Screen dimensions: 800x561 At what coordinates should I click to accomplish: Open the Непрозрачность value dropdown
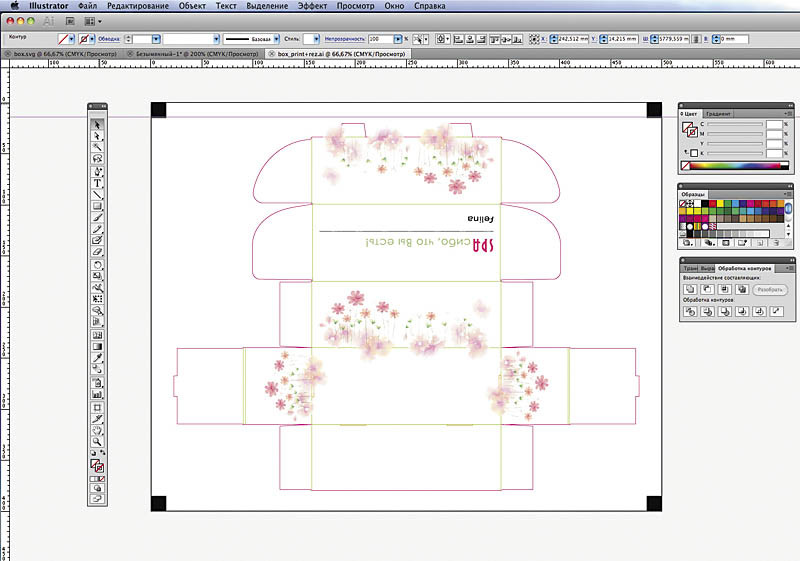(x=397, y=38)
